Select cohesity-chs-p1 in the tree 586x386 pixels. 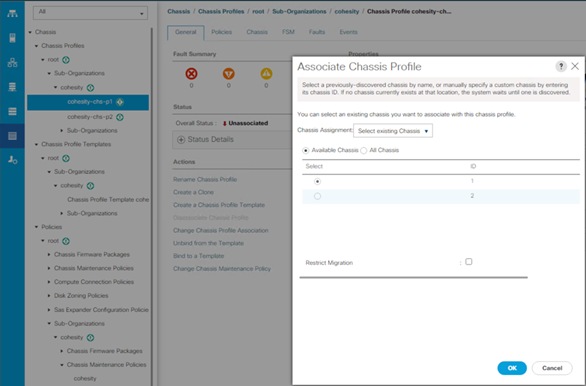[x=88, y=102]
